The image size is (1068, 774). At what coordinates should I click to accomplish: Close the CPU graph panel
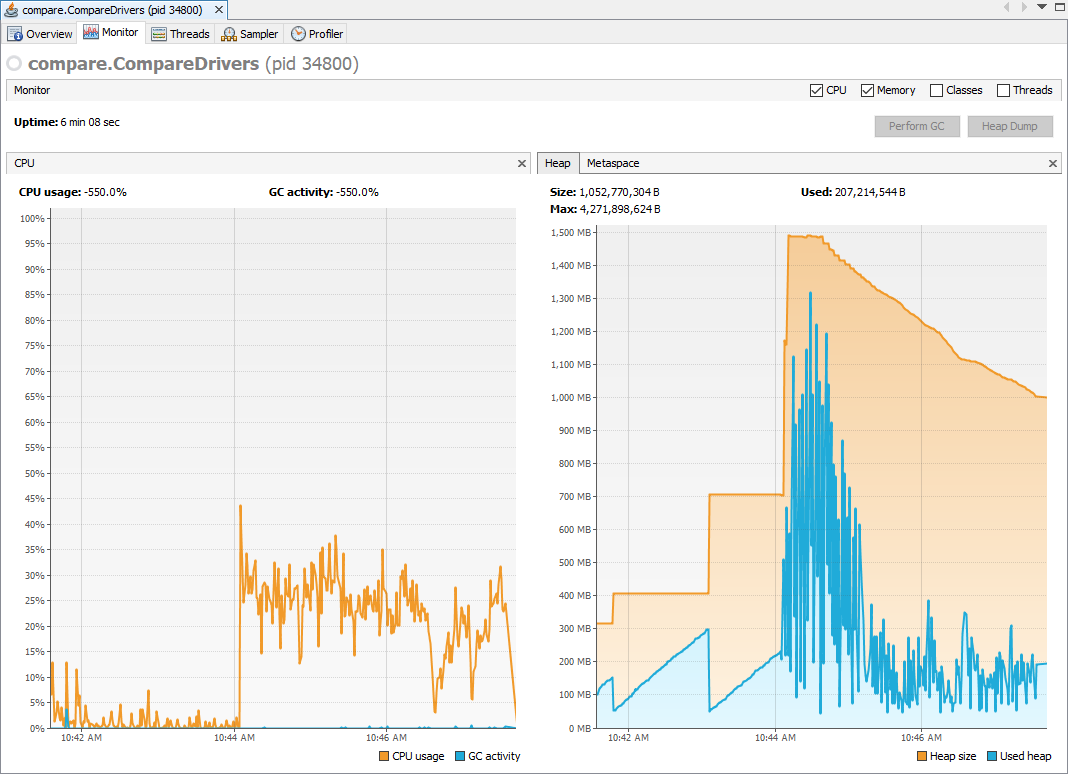[521, 163]
